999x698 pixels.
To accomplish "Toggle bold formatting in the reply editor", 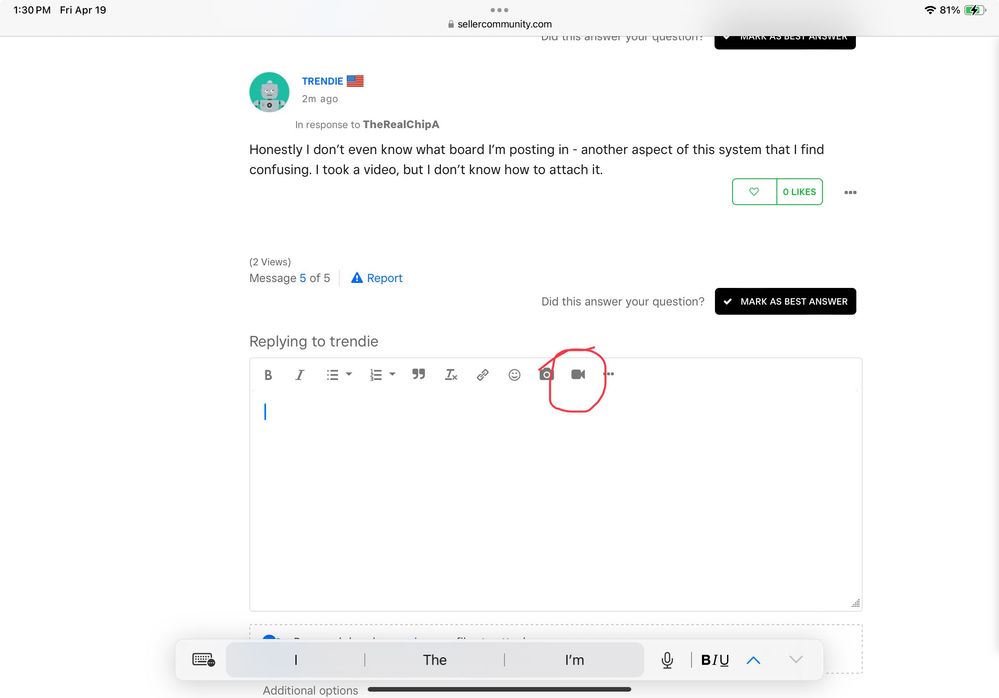I will pos(268,375).
